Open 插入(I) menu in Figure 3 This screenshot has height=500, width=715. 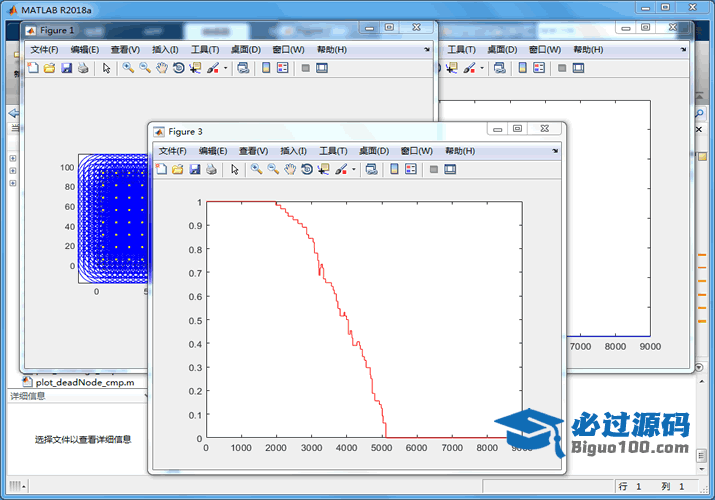click(x=293, y=151)
